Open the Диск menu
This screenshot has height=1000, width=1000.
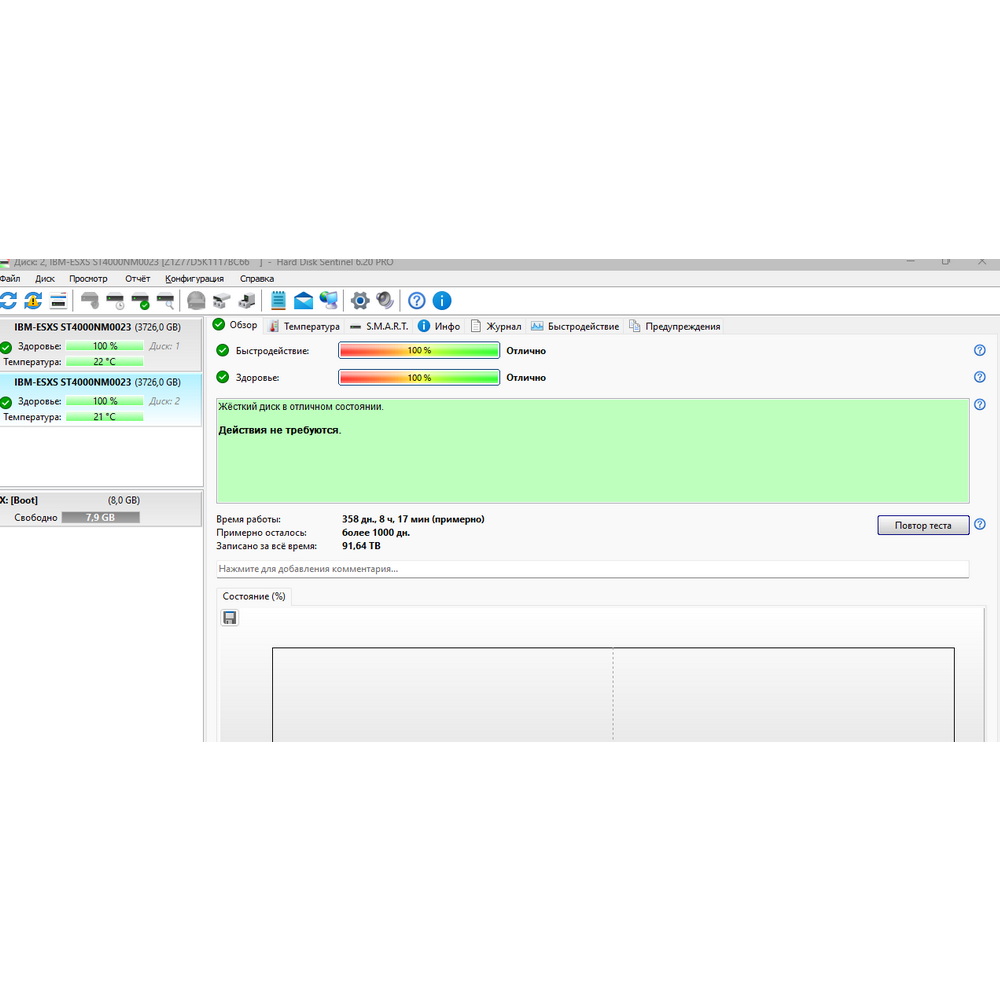click(x=45, y=279)
